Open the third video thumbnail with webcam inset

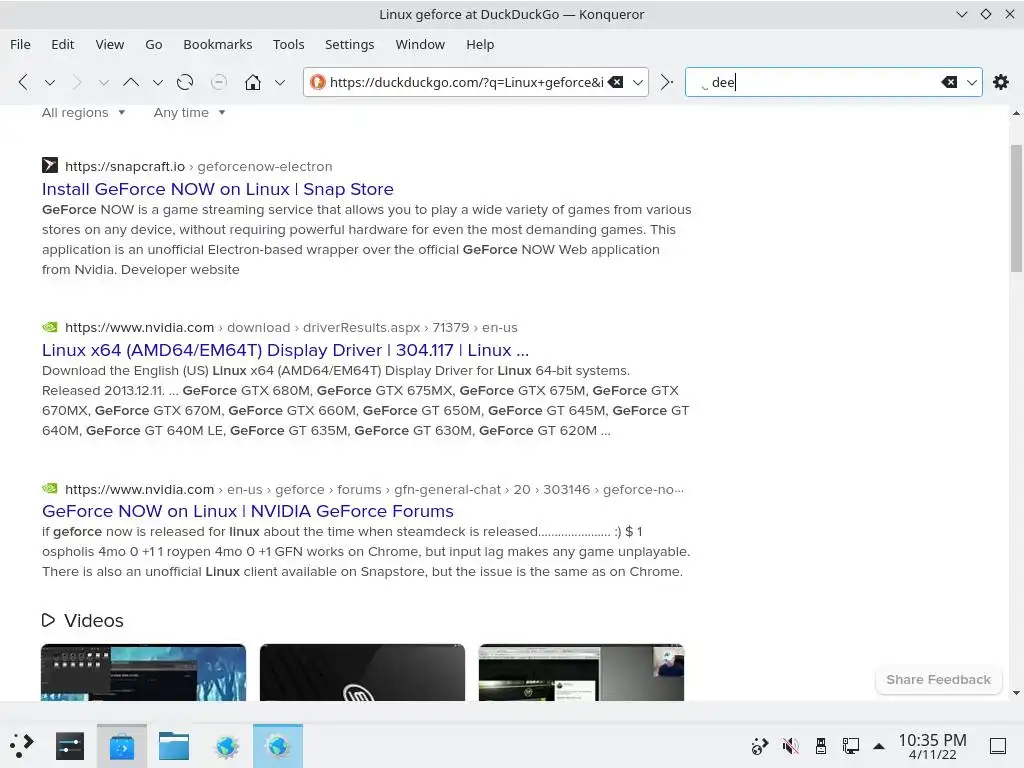581,673
